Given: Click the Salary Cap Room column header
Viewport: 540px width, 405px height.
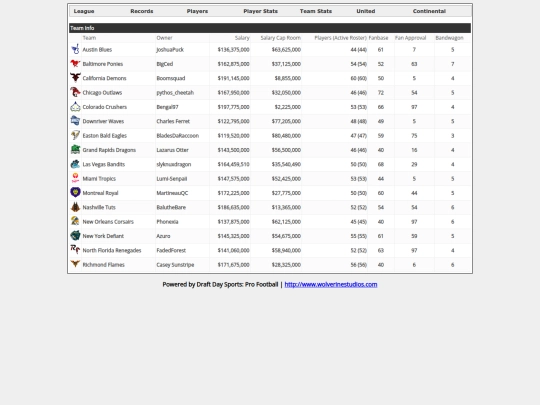Looking at the screenshot, I should click(x=281, y=38).
